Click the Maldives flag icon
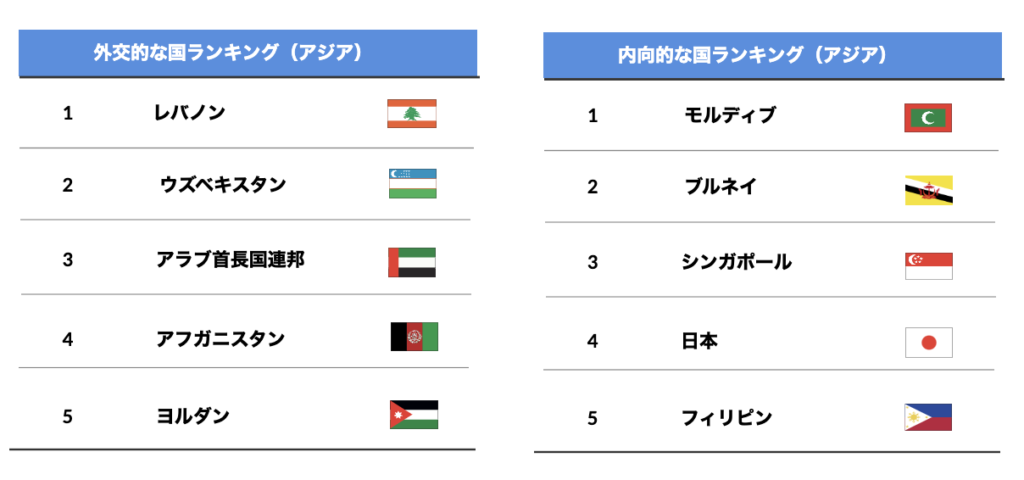Viewport: 1024px width, 480px height. (928, 118)
